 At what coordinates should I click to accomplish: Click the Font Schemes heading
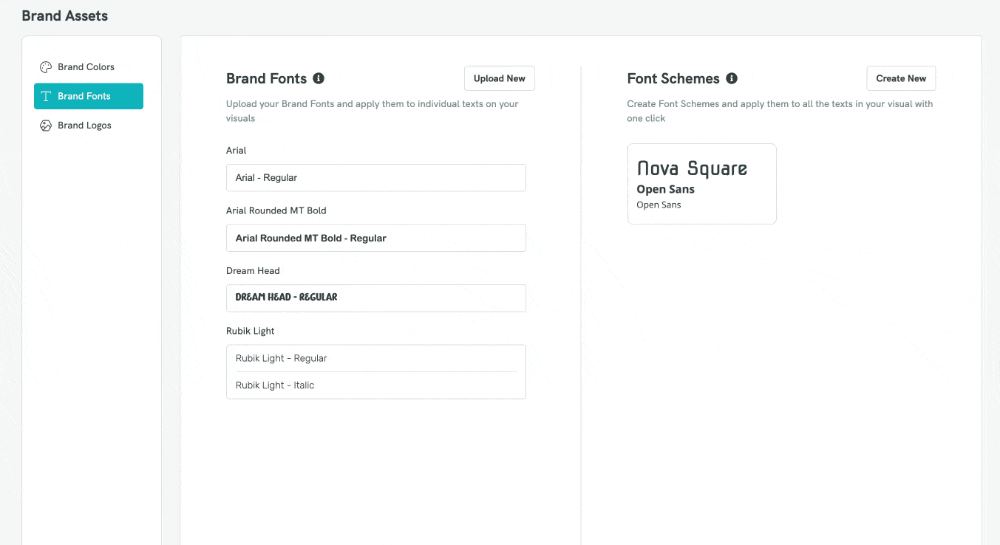tap(673, 78)
